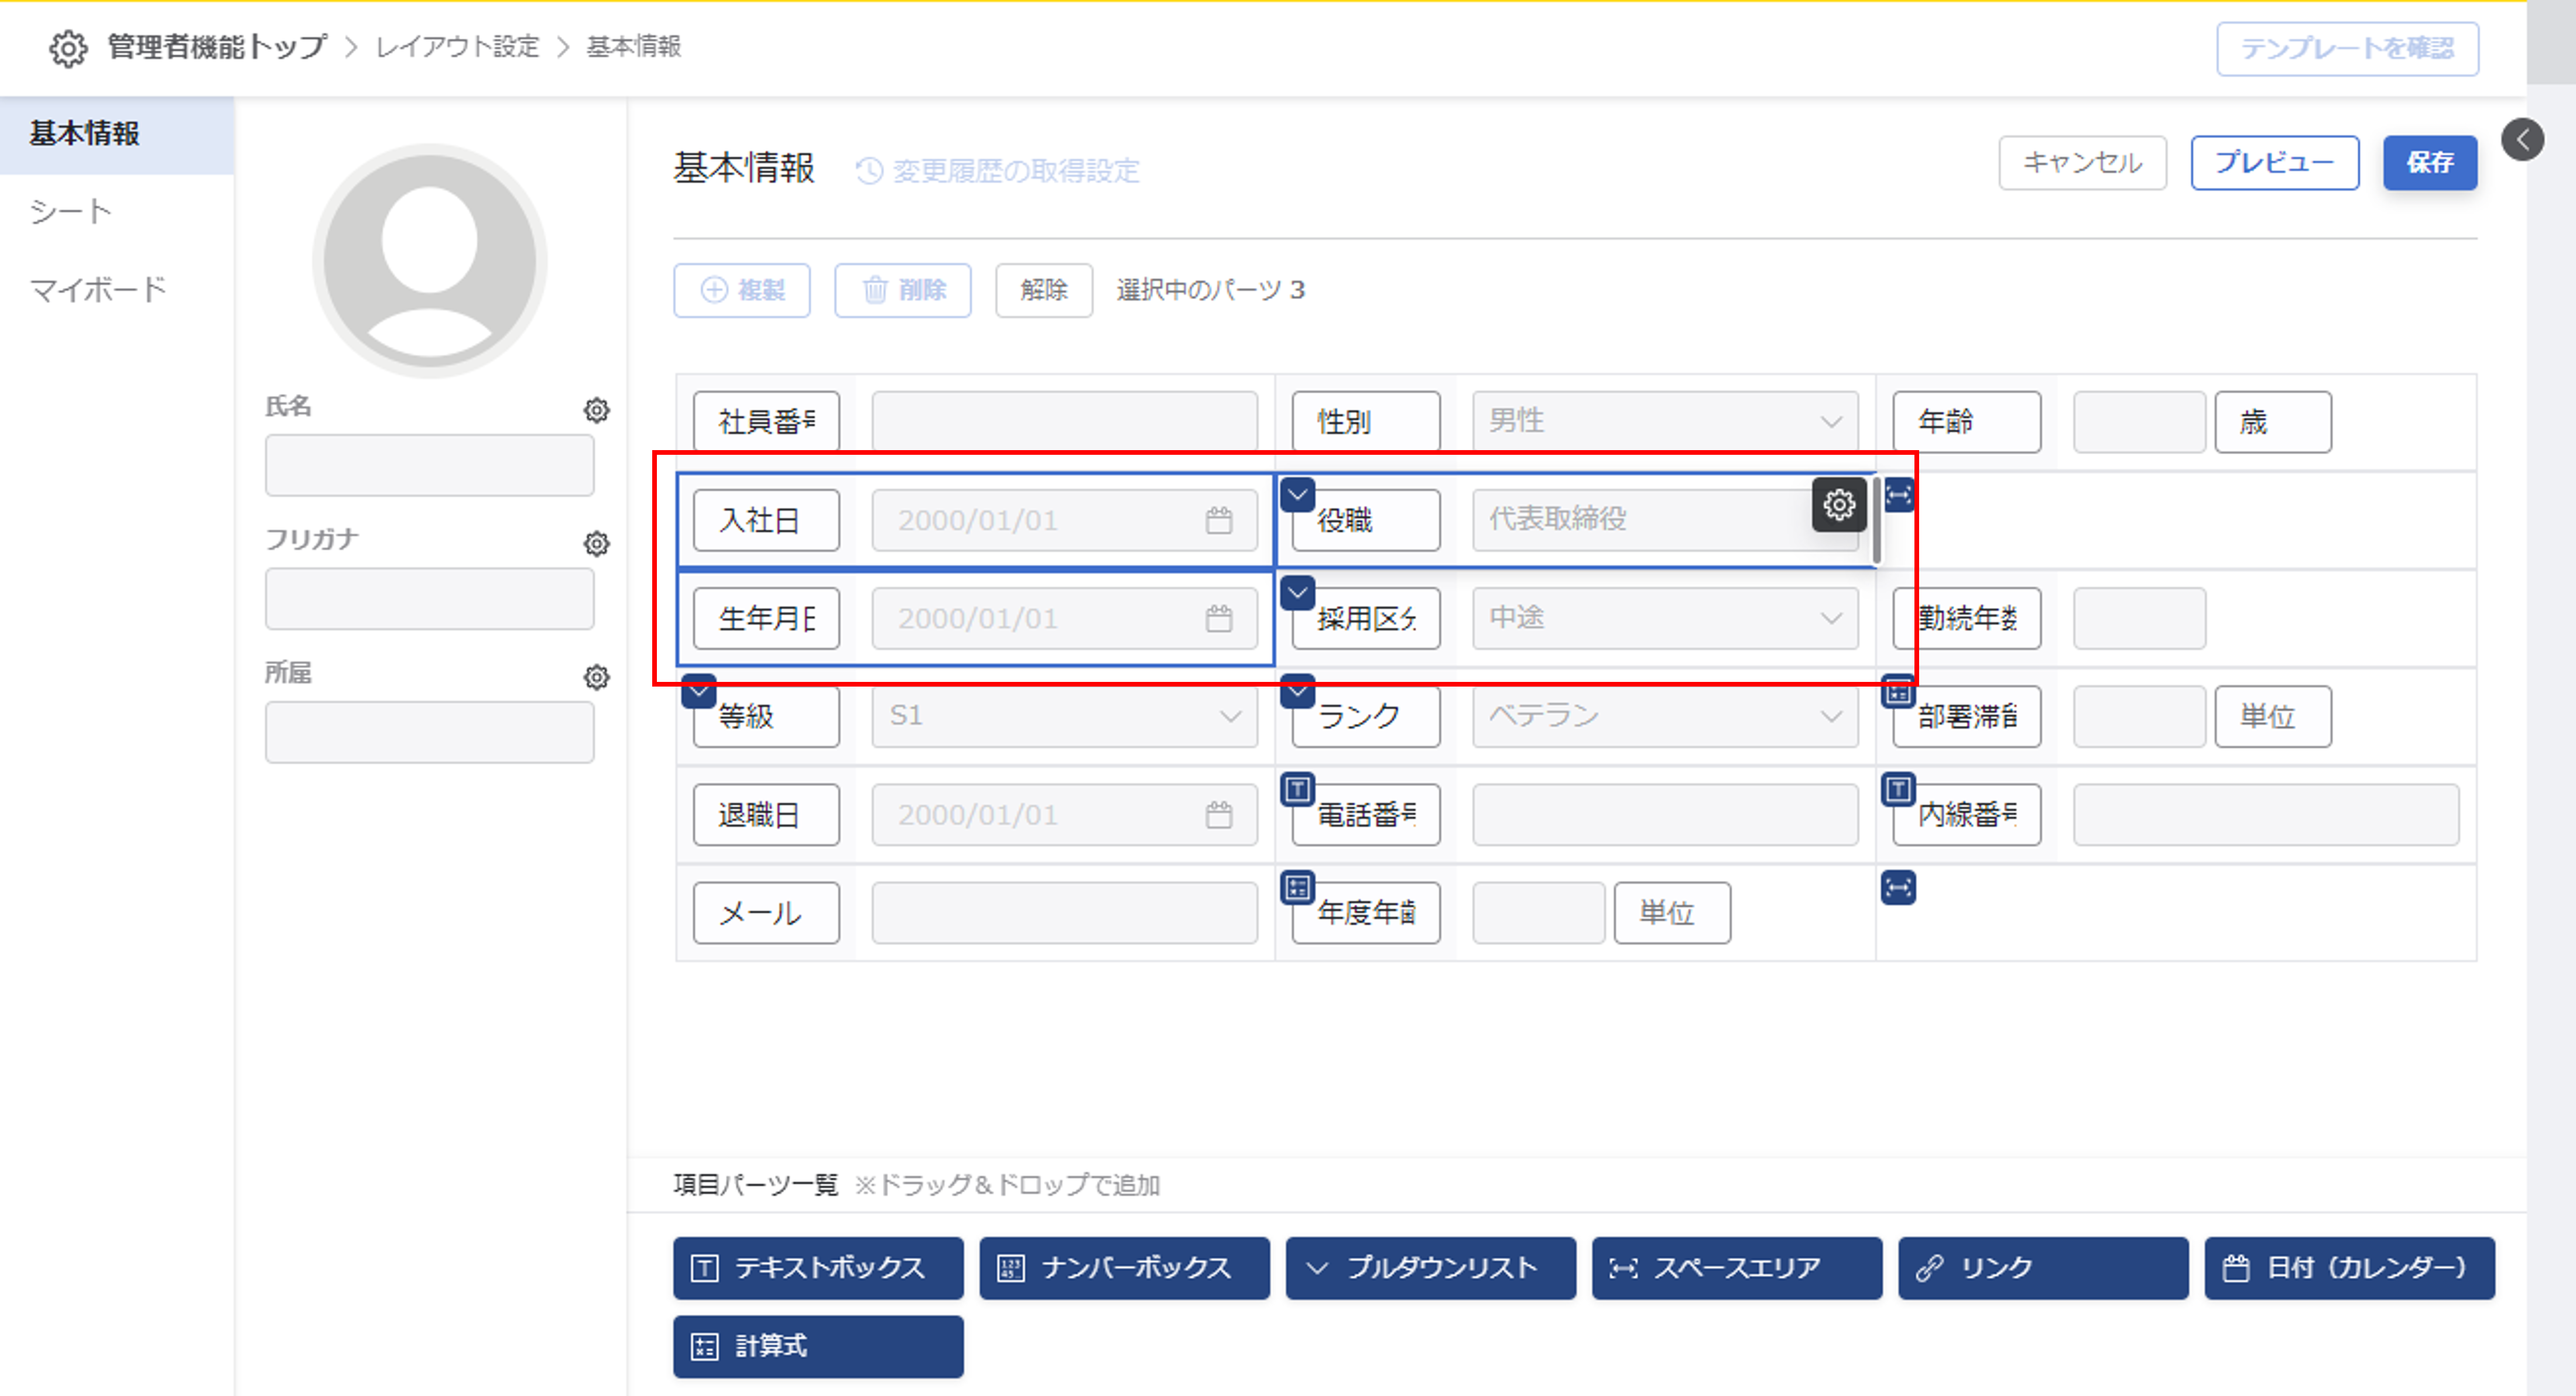
Task: Open settings gear beside フリガナ field
Action: (596, 543)
